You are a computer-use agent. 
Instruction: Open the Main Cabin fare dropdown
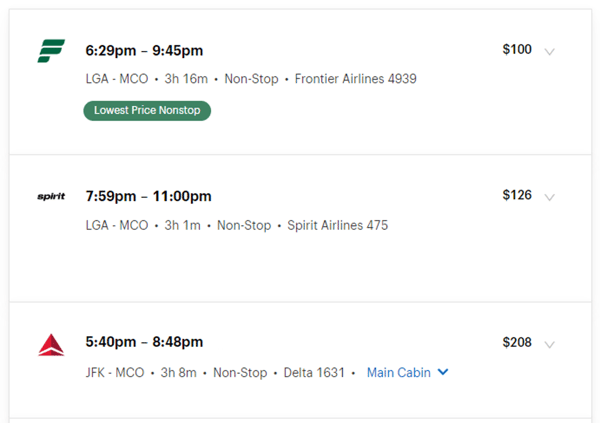408,373
